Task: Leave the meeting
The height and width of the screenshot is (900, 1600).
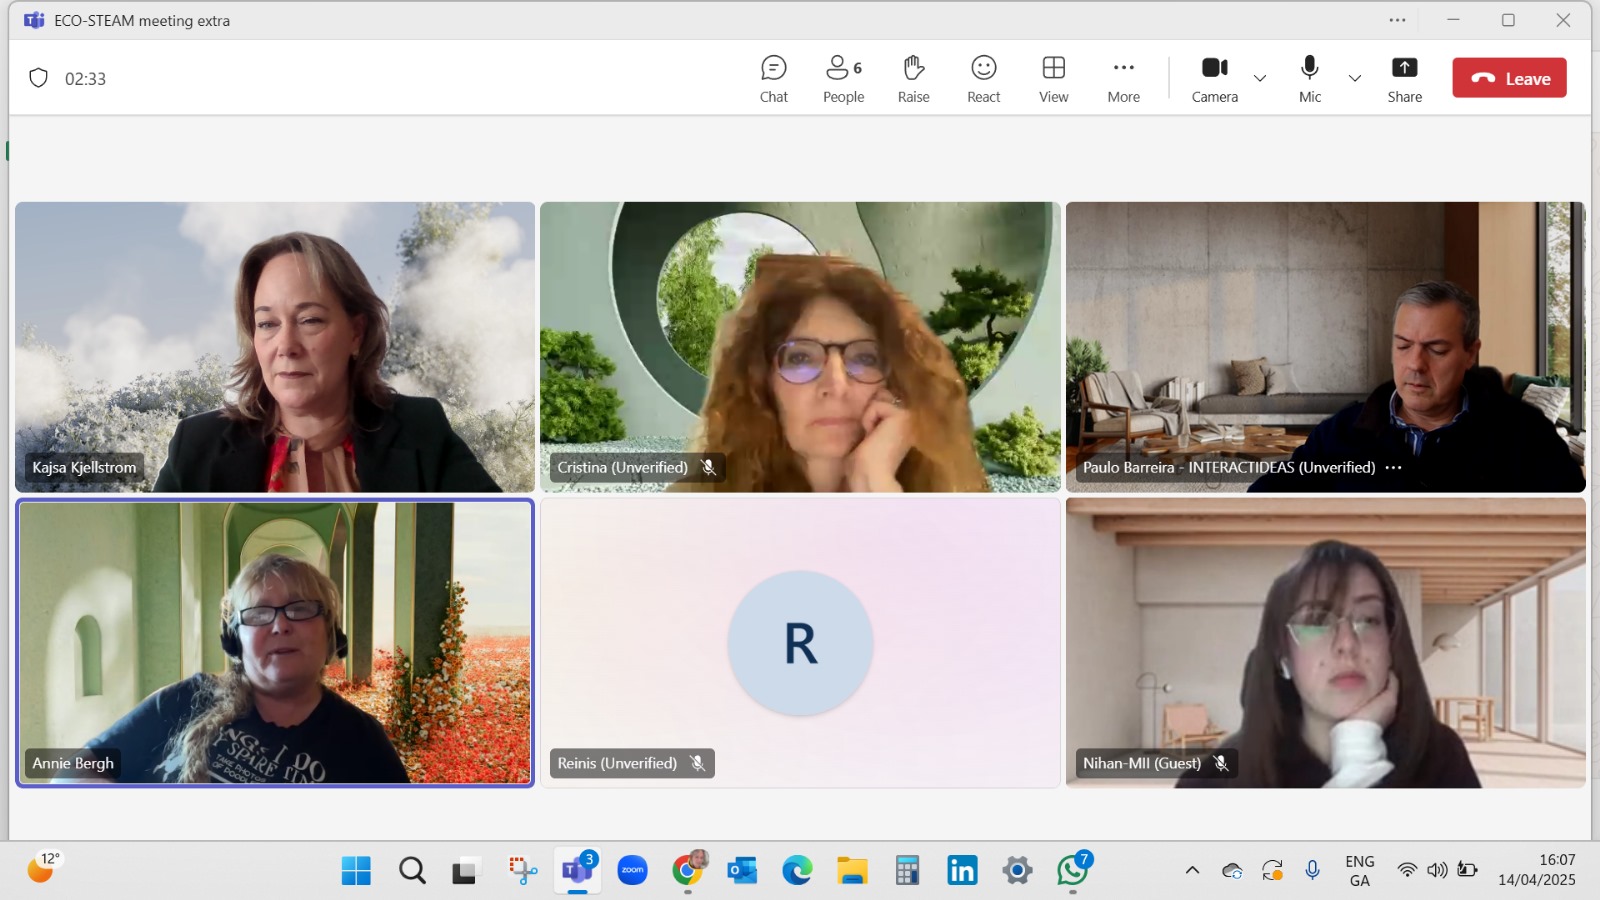Action: coord(1509,78)
